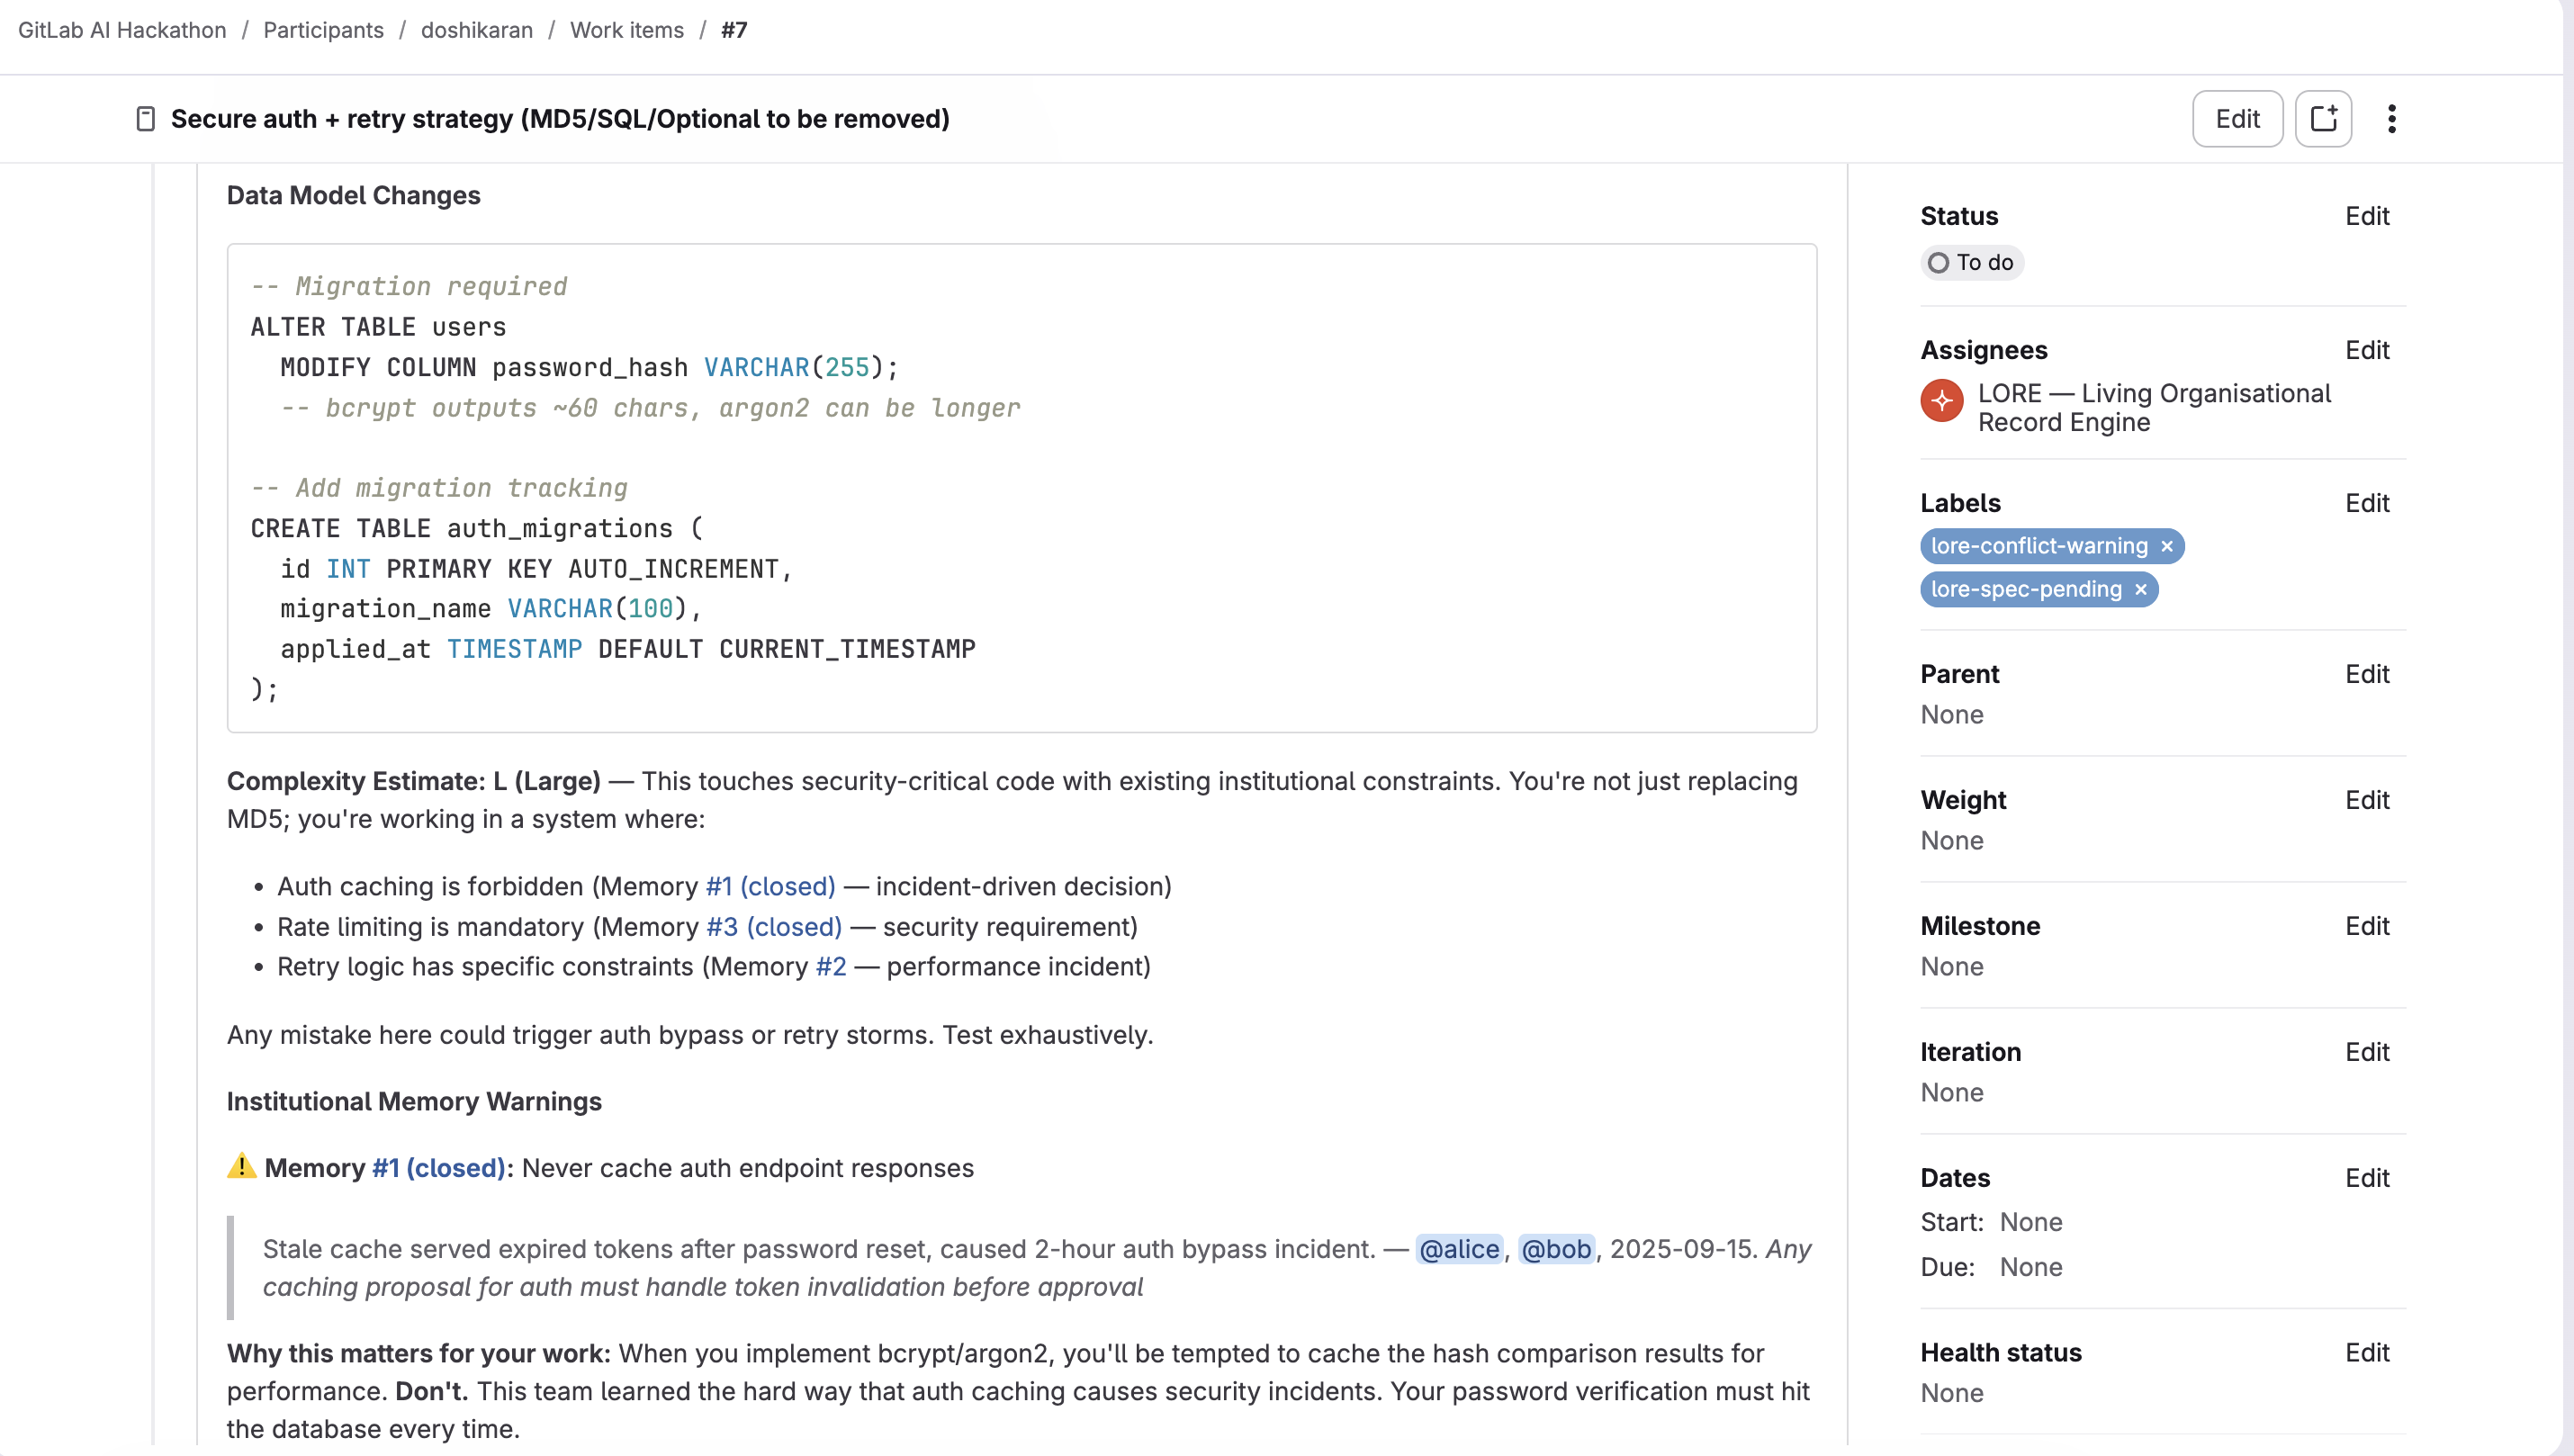2574x1456 pixels.
Task: Remove the lore-conflict-warning label
Action: click(x=2166, y=546)
